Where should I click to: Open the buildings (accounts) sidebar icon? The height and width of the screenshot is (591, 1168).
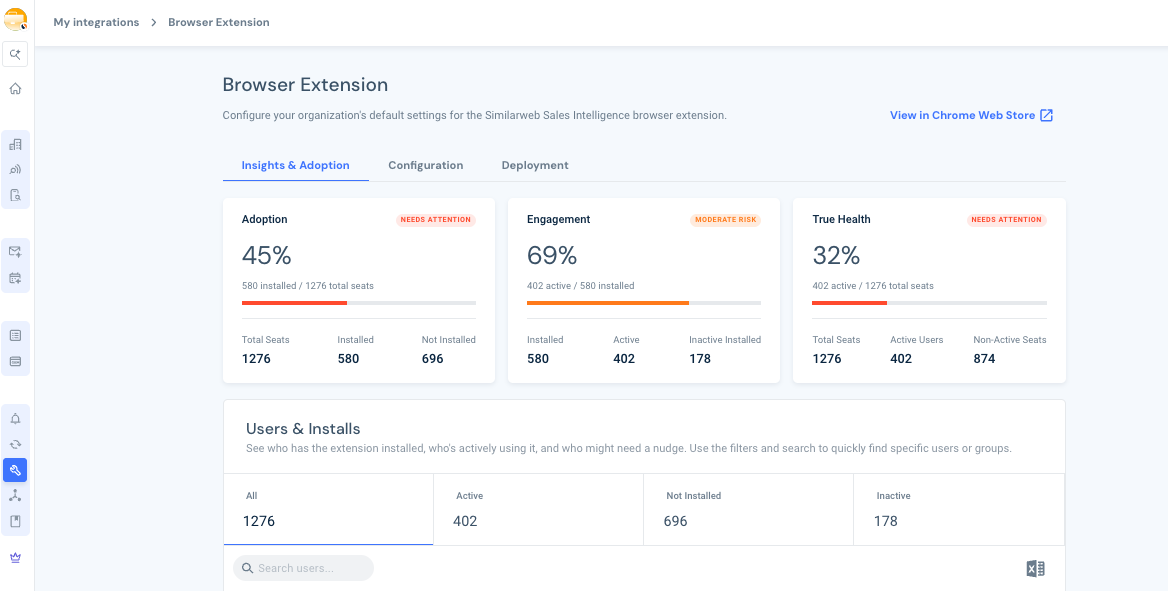(x=15, y=144)
